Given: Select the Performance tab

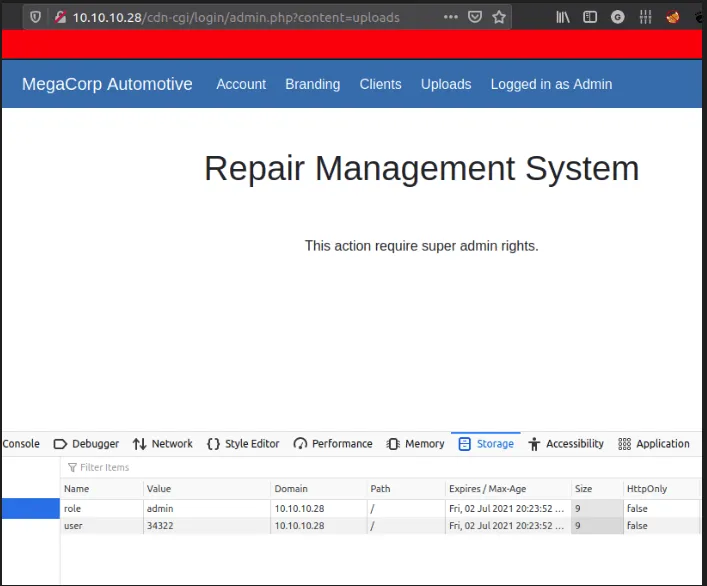Looking at the screenshot, I should click(x=333, y=444).
